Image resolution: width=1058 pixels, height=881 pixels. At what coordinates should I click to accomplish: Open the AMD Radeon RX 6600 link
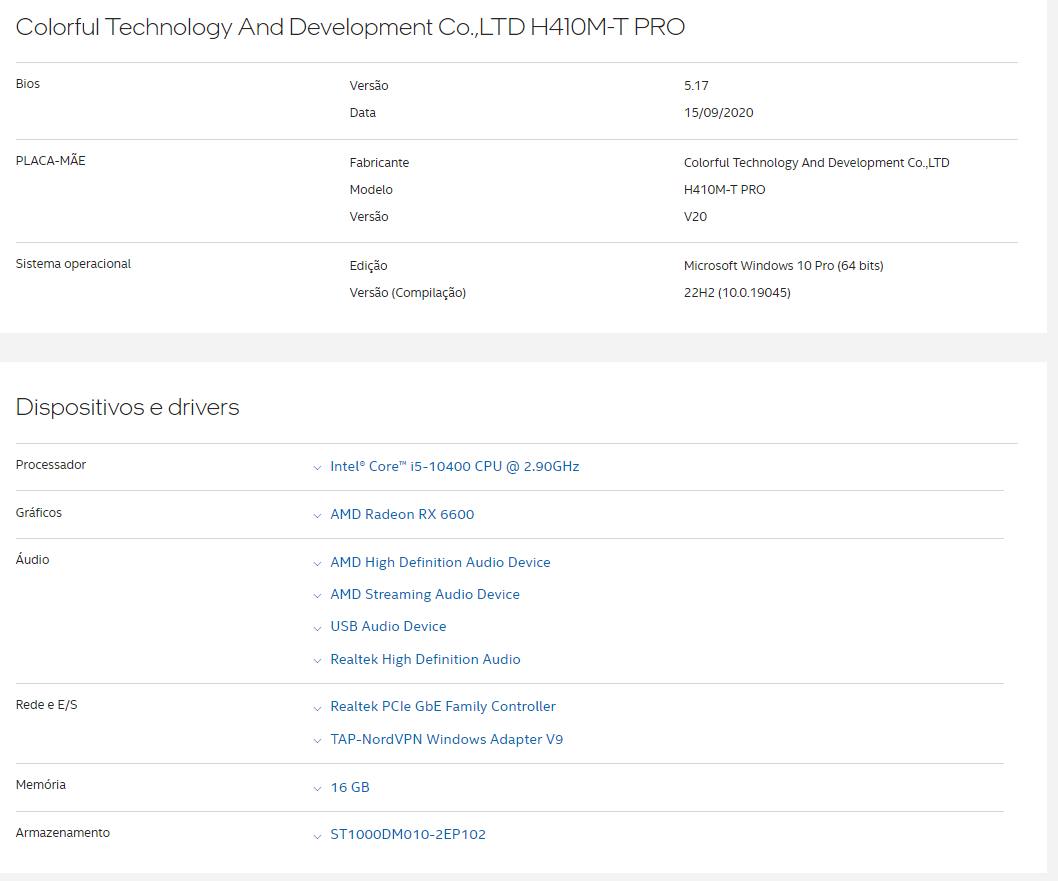coord(402,514)
